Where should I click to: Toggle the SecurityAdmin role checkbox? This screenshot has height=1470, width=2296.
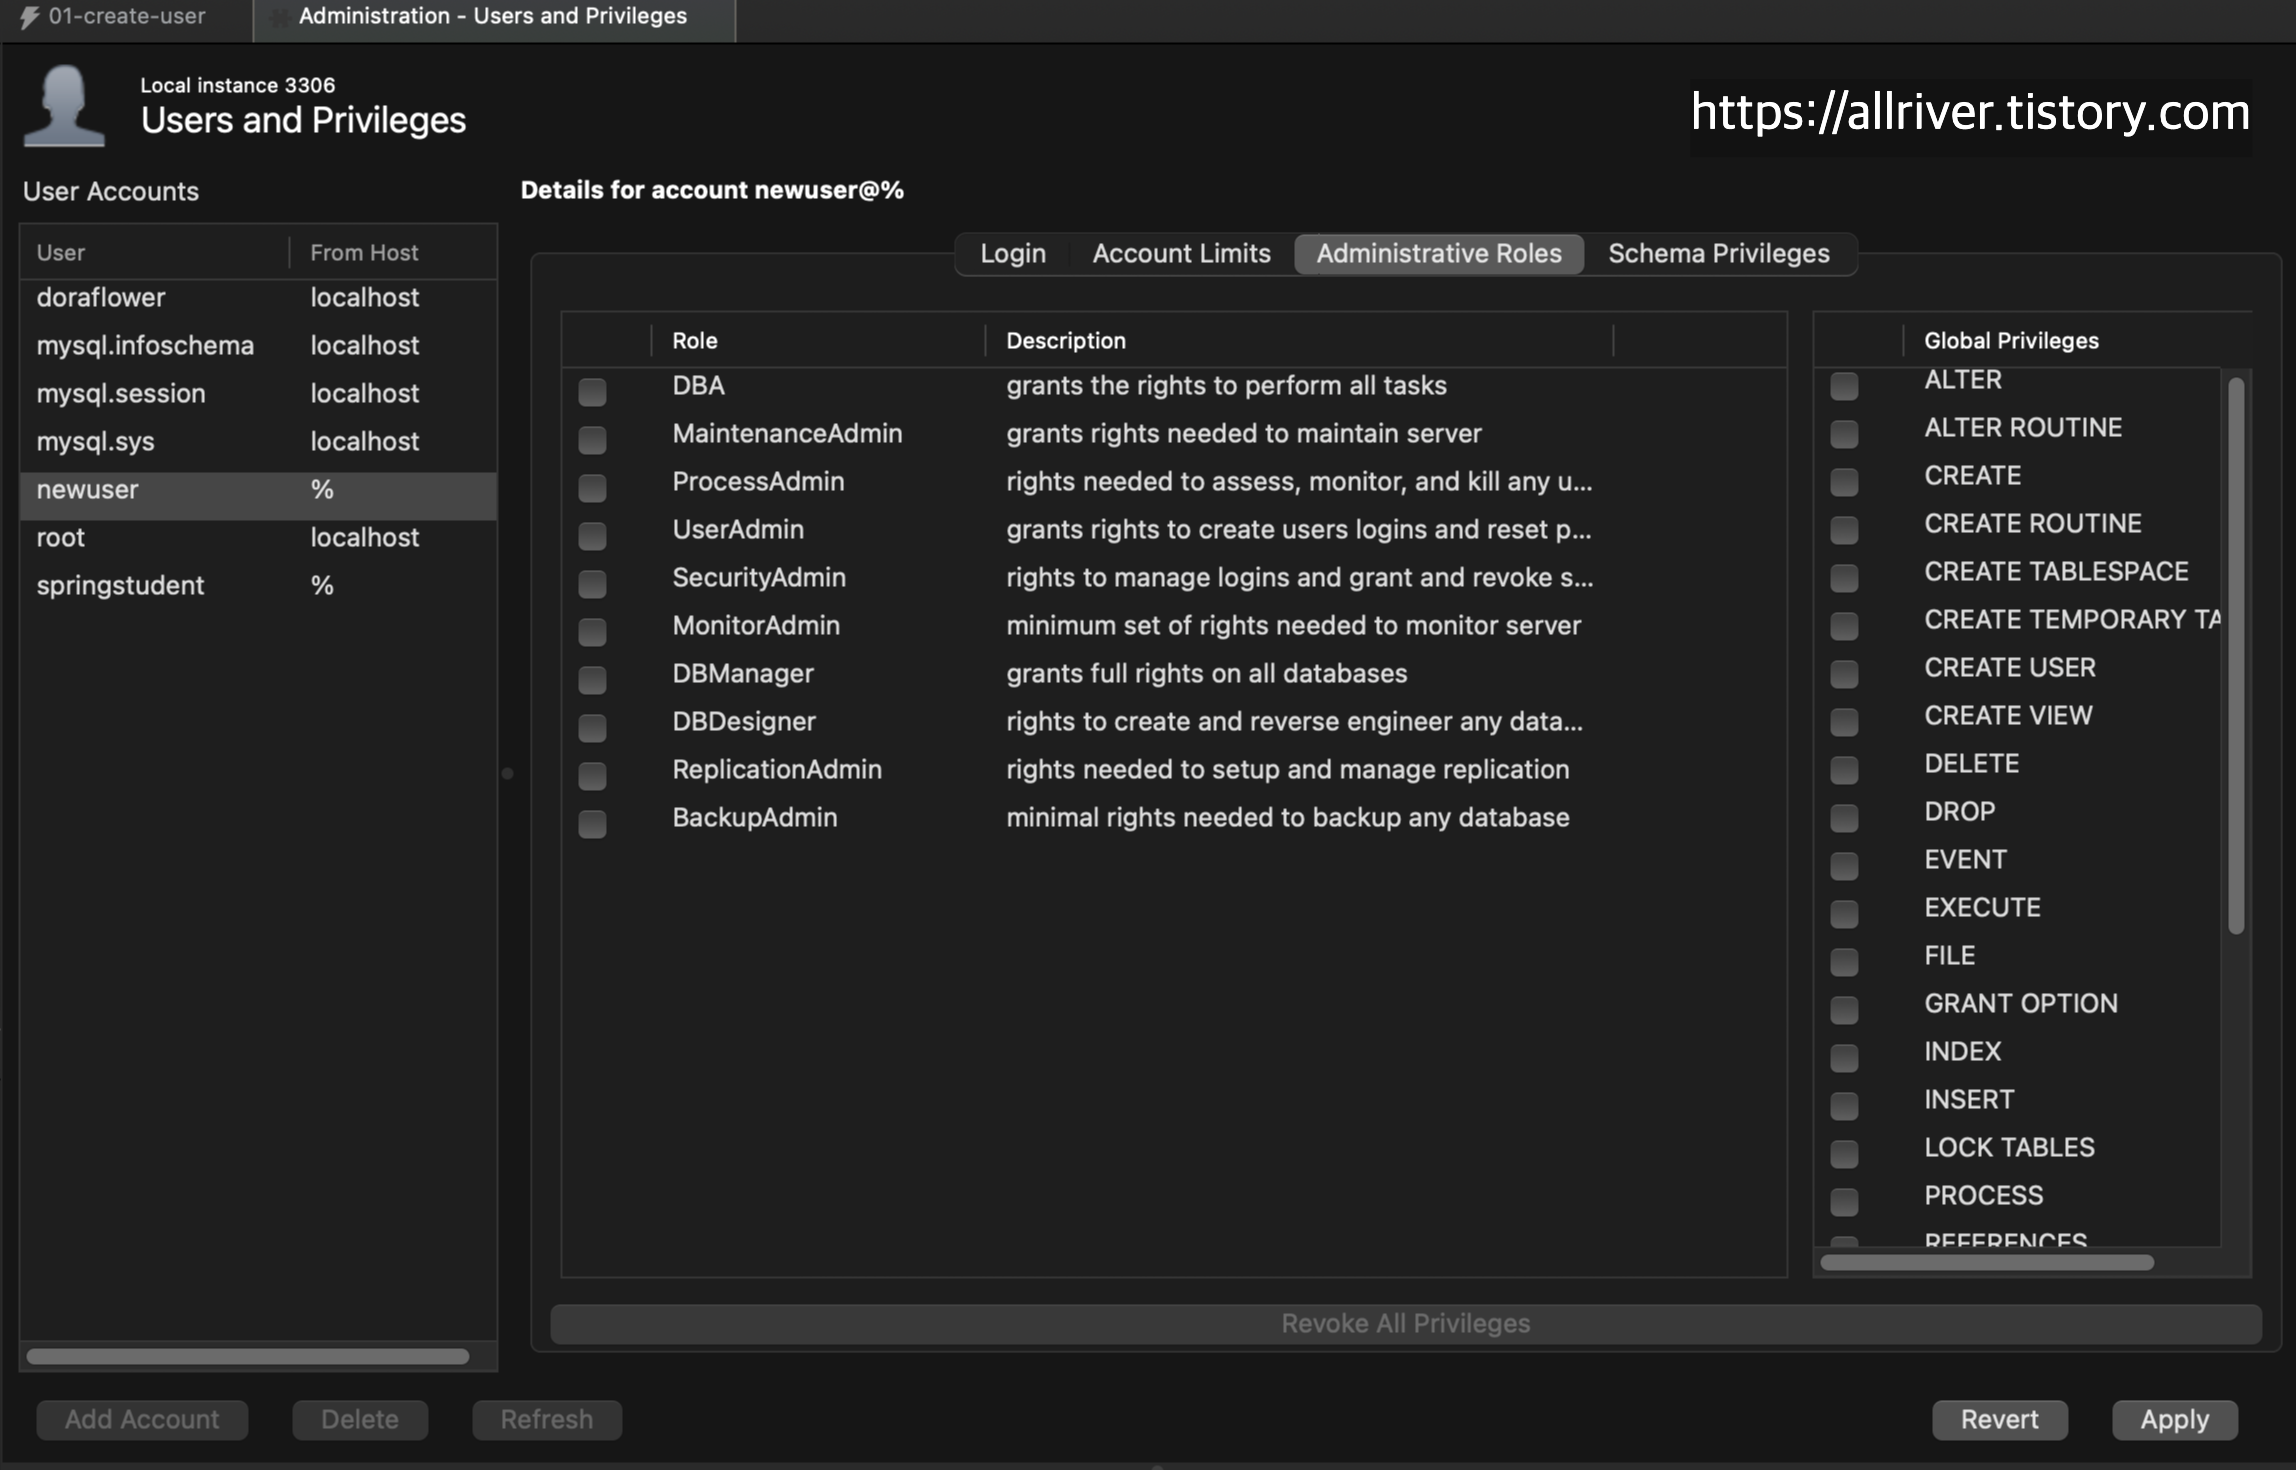pyautogui.click(x=592, y=583)
